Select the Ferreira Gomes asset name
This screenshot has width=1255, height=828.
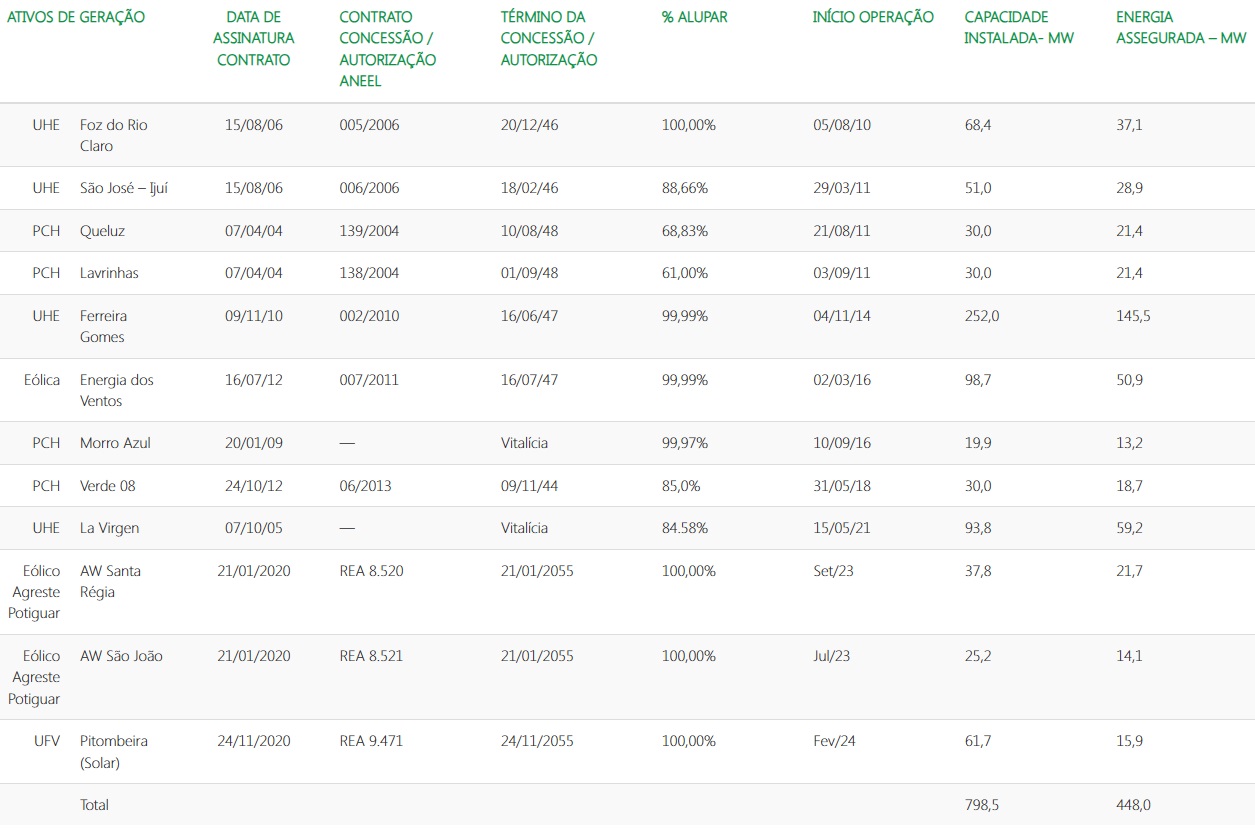[103, 326]
